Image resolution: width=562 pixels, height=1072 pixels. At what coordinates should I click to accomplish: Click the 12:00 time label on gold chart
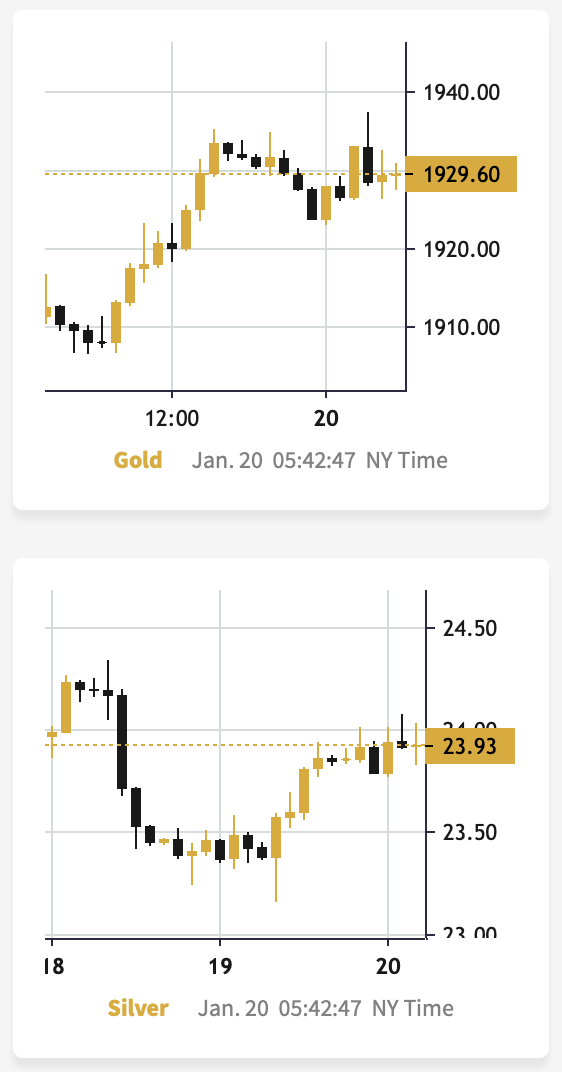click(172, 418)
